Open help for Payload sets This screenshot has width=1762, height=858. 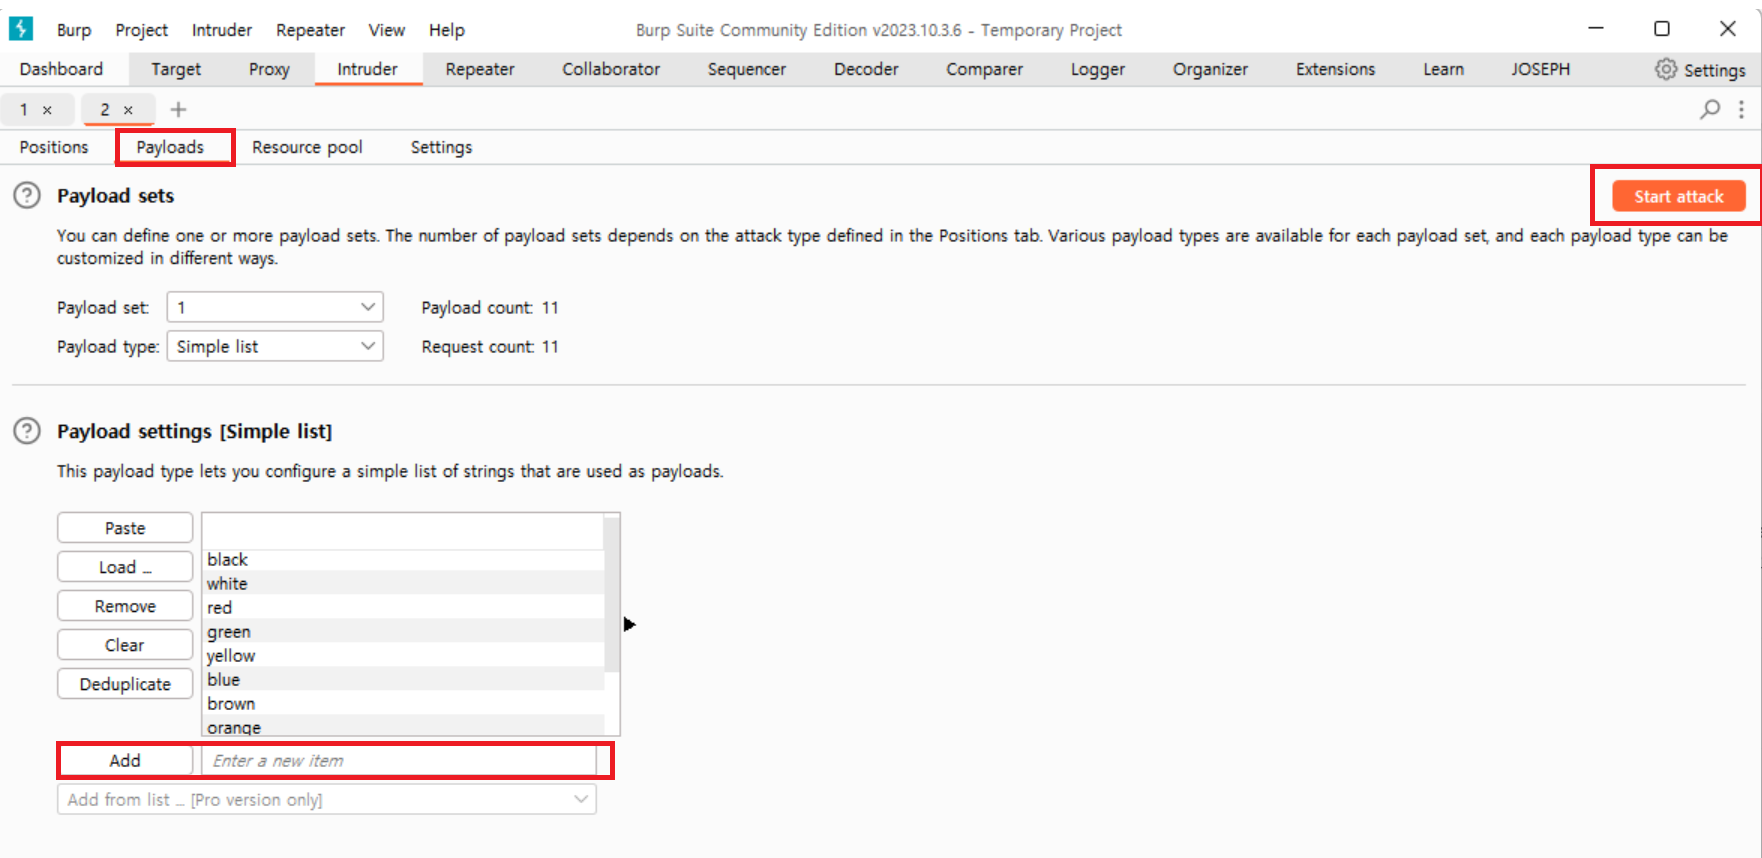27,195
